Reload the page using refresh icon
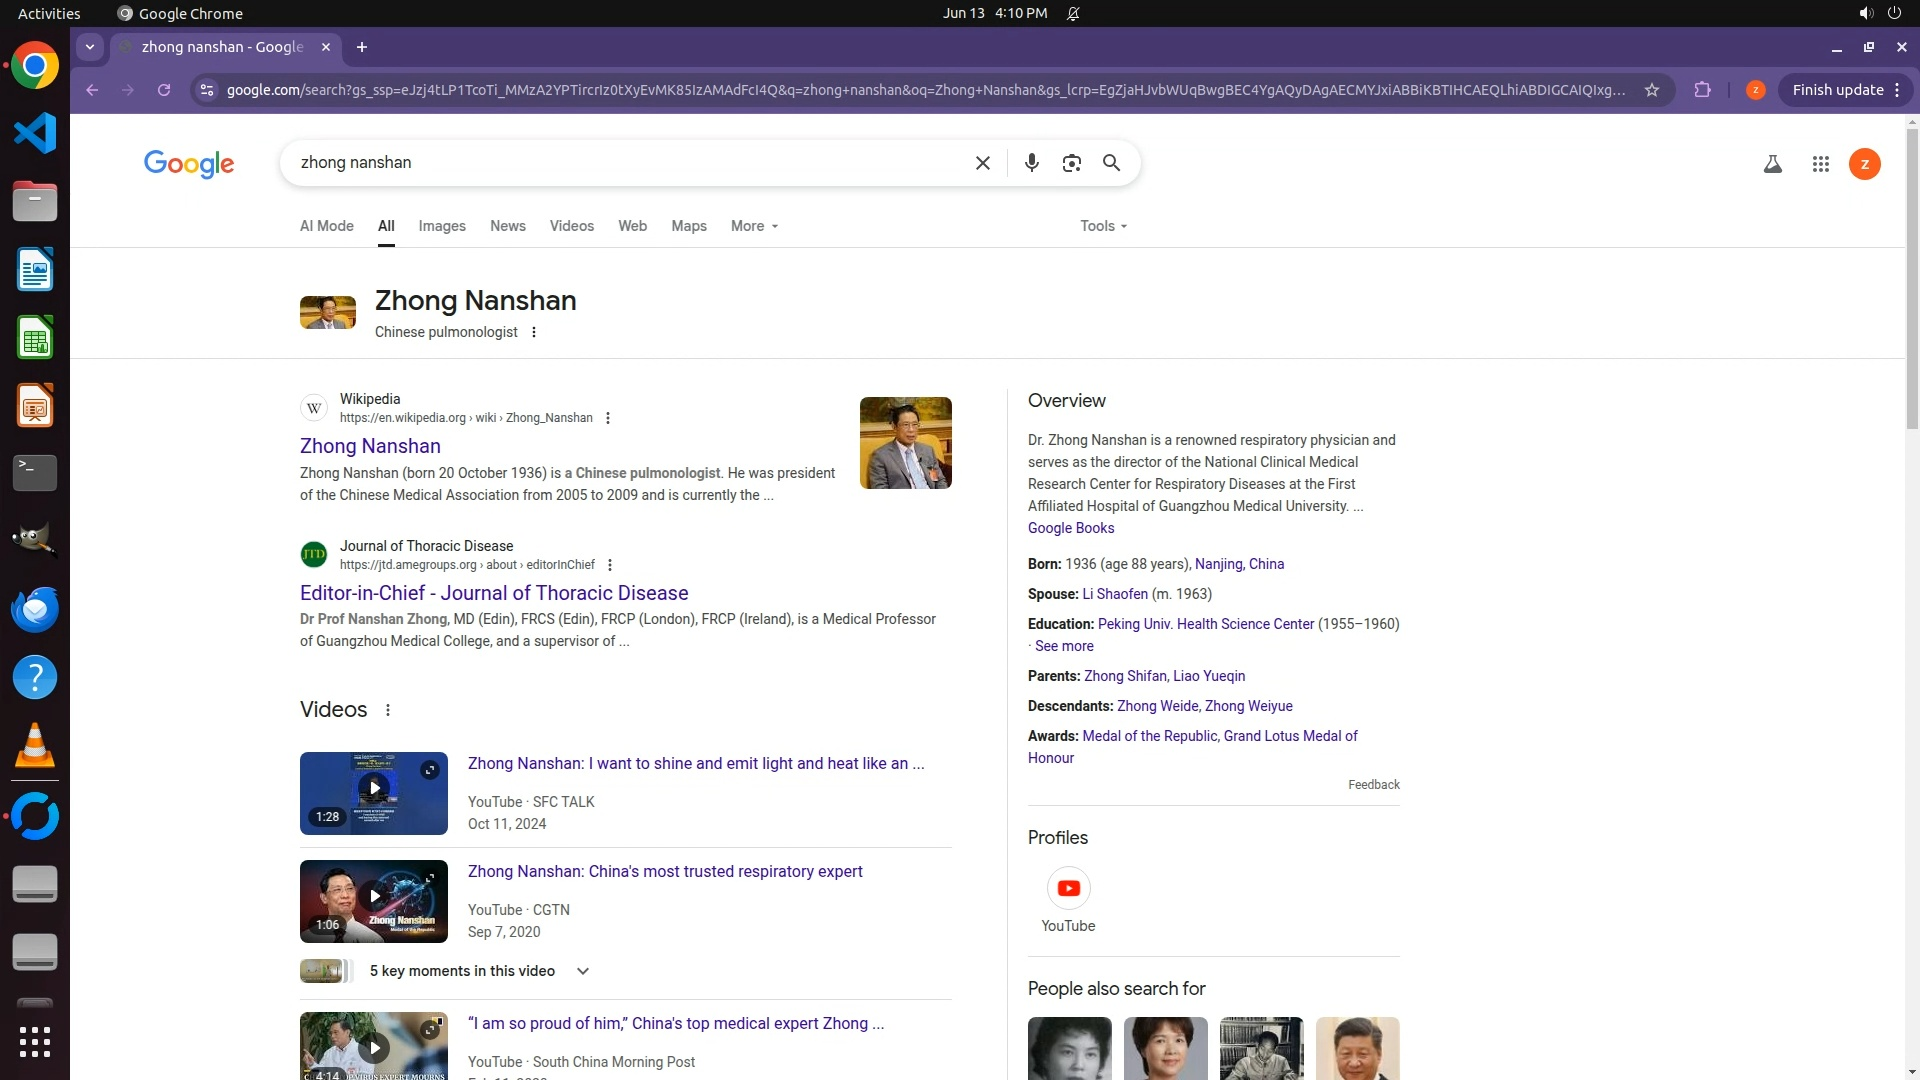This screenshot has height=1080, width=1920. click(x=164, y=90)
